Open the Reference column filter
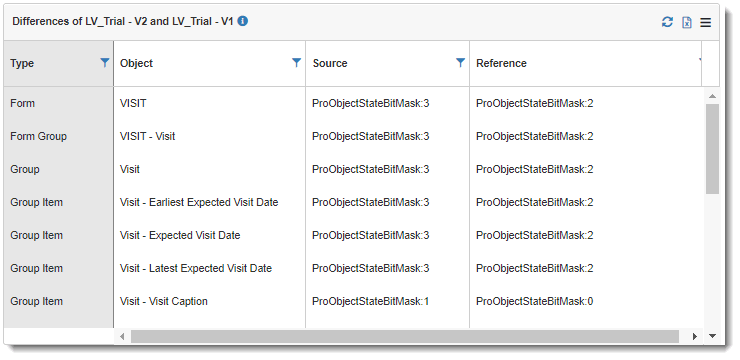The width and height of the screenshot is (740, 360). click(699, 62)
